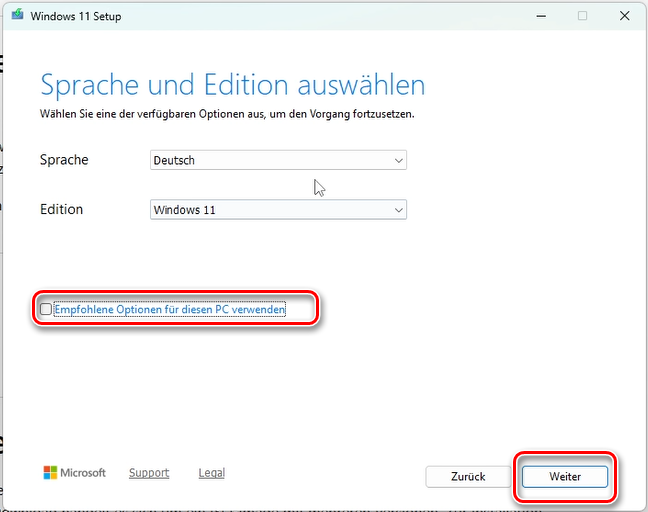Screen dimensions: 648x512
Task: Click the instruction text 'Wählen Sie eine der verfügbaren Optionen'
Action: tap(143, 114)
